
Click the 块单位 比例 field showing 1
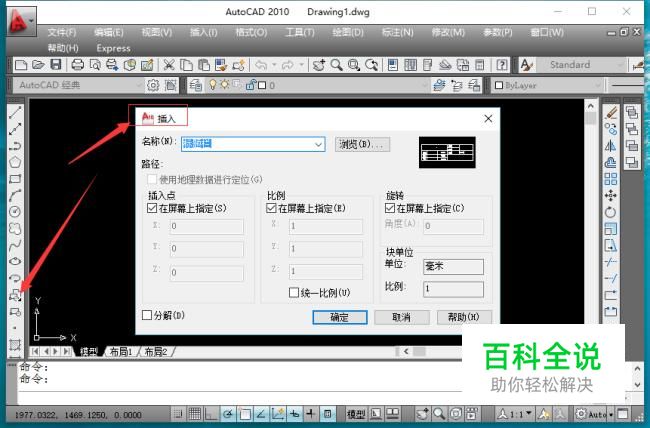coord(453,289)
